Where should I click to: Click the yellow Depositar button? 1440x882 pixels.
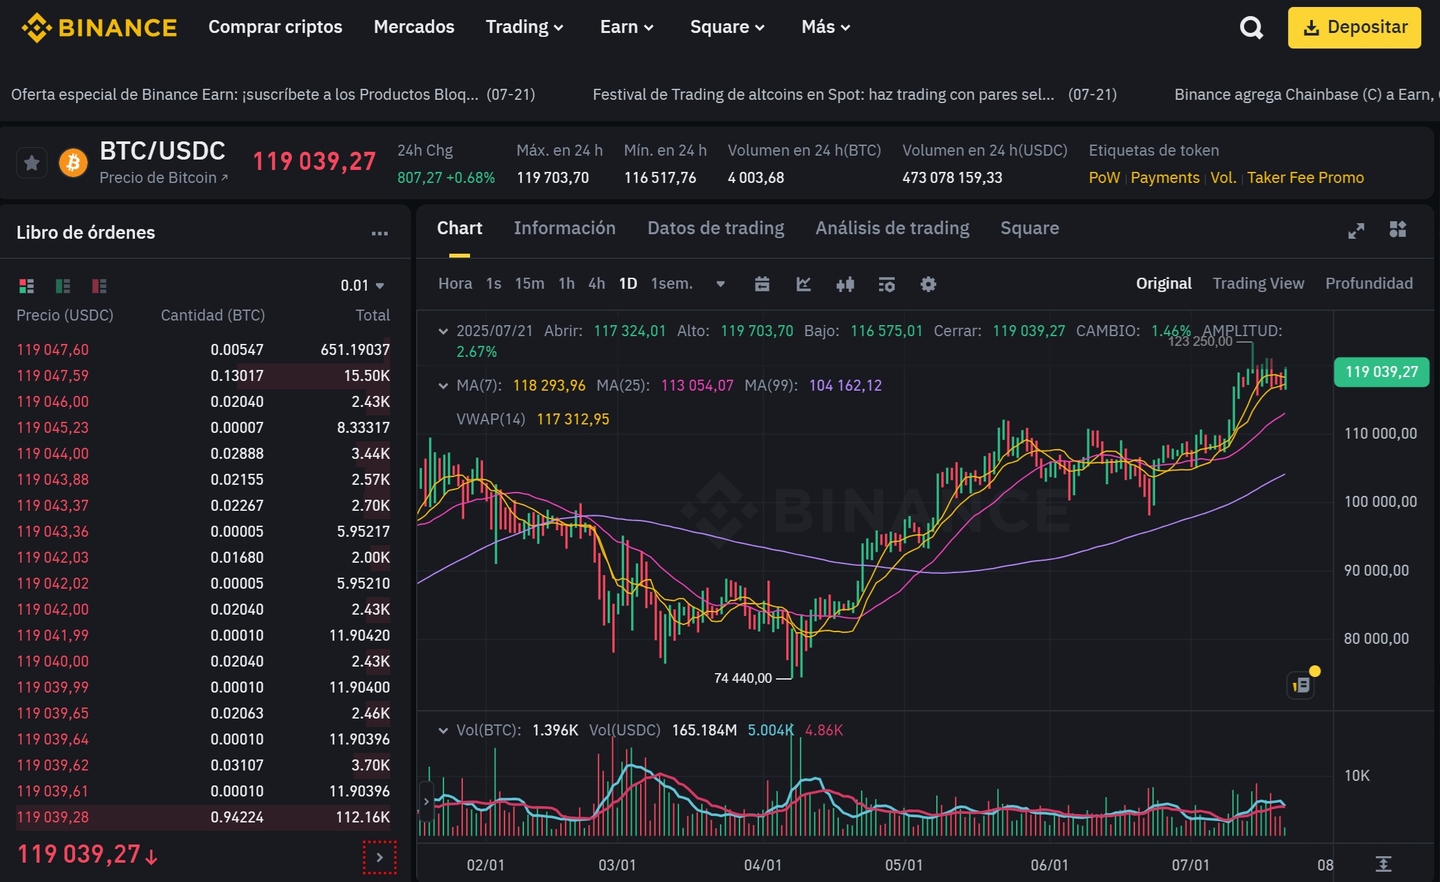point(1354,27)
